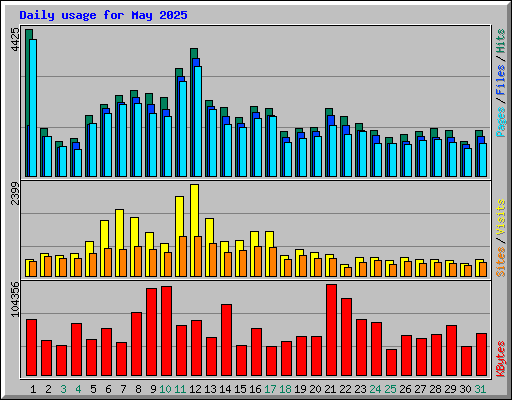Select the orange Sites bar for day 22
The height and width of the screenshot is (400, 512).
point(348,272)
